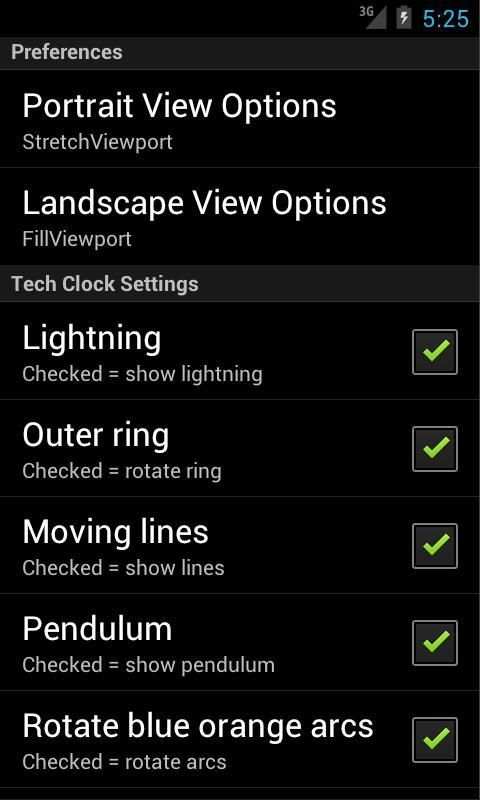This screenshot has width=480, height=800.
Task: Tap 'Checked = show lightning' description
Action: (142, 374)
